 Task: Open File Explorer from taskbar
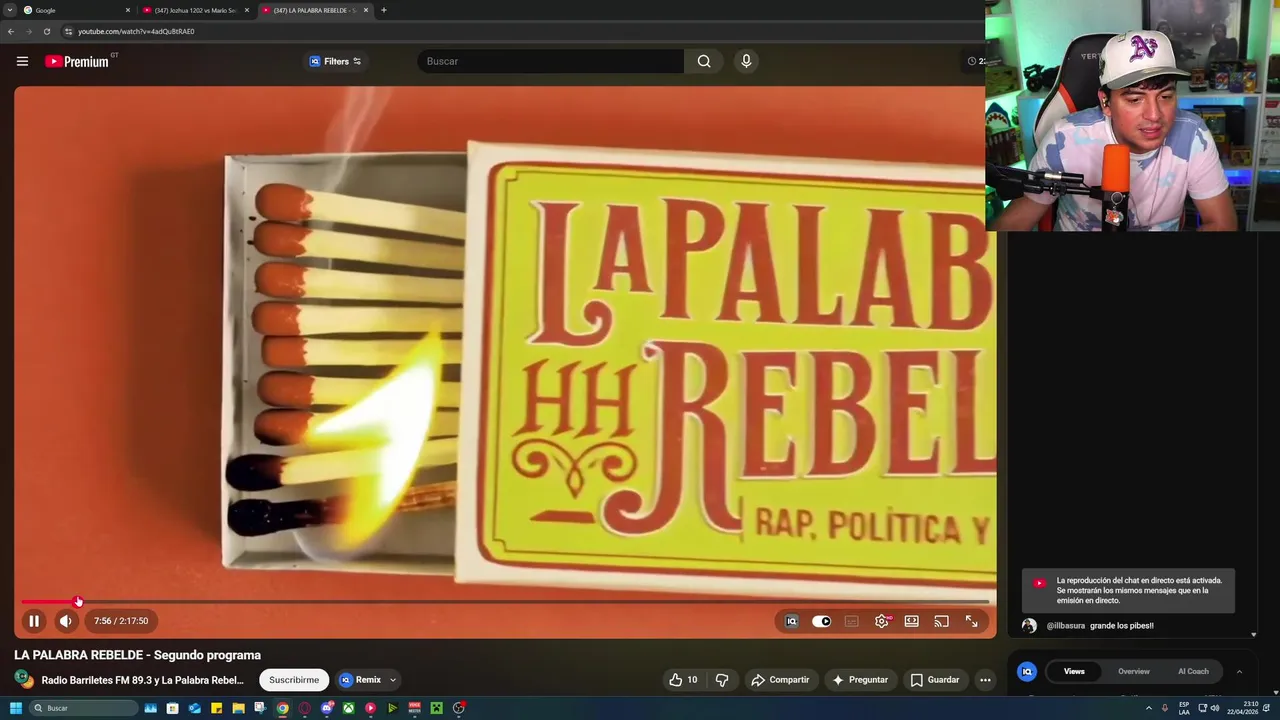238,708
